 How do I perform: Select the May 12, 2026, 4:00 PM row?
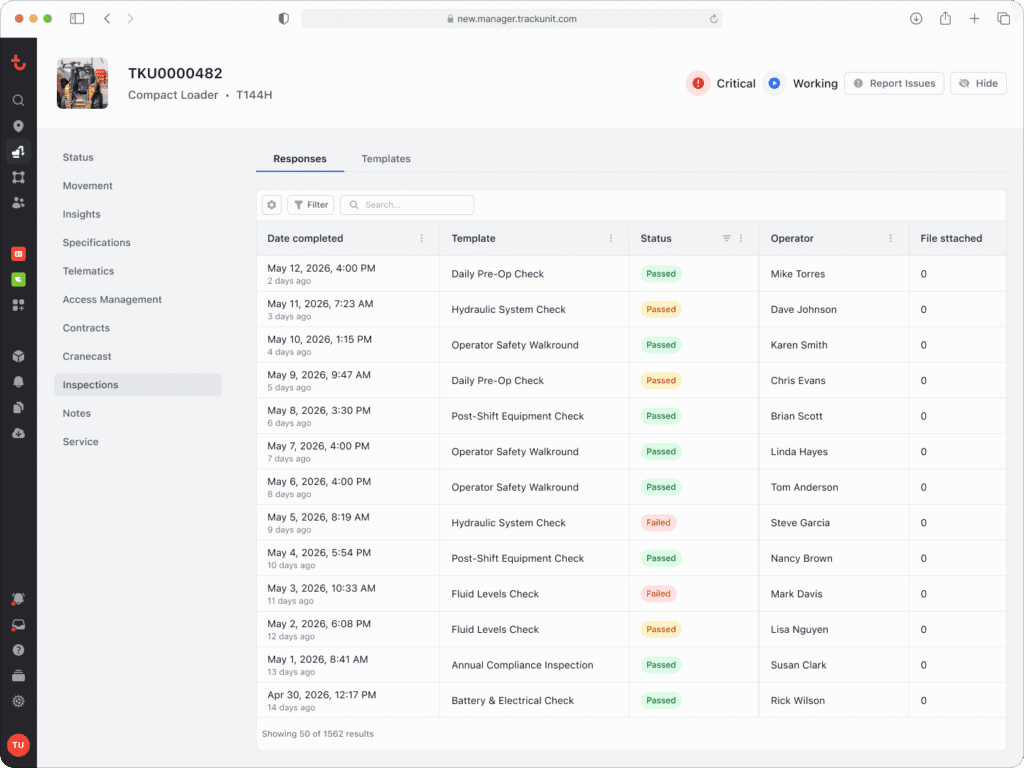631,274
